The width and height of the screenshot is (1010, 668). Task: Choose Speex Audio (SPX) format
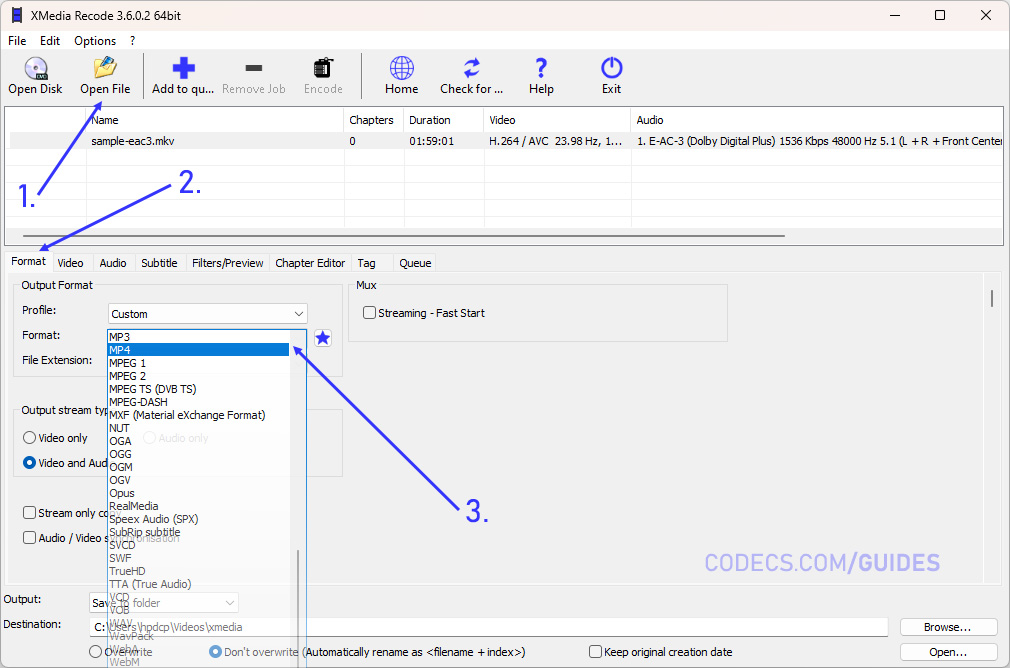coord(198,519)
